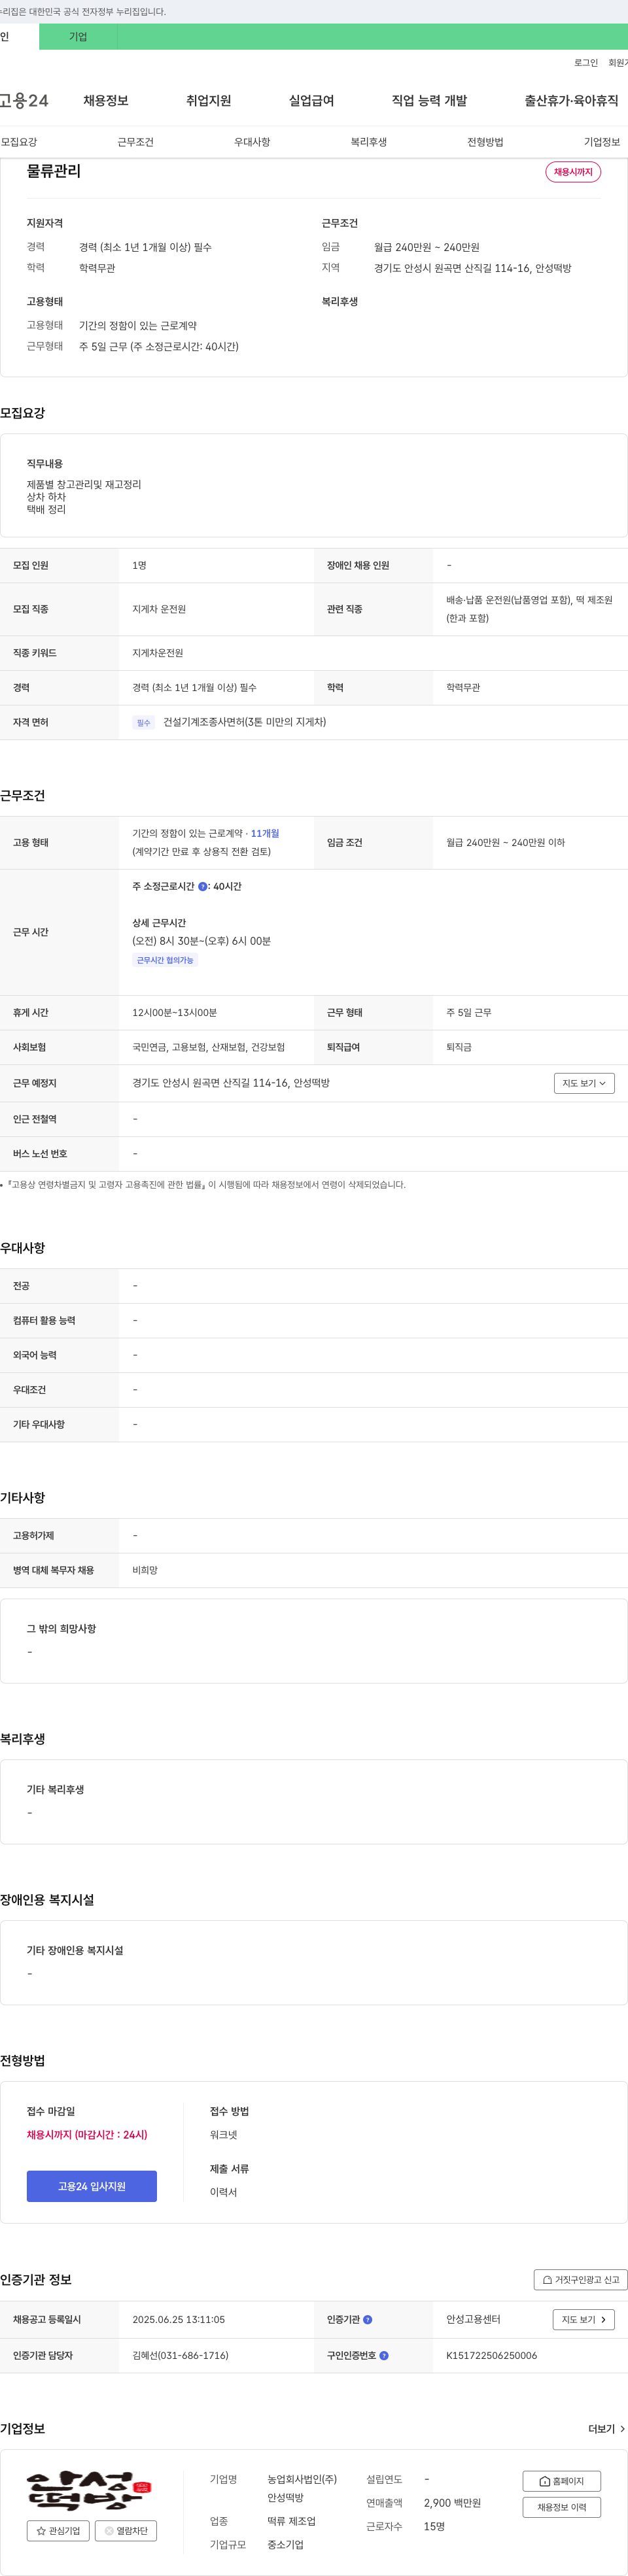
Task: Click the 11개월 contract period text
Action: (x=265, y=833)
